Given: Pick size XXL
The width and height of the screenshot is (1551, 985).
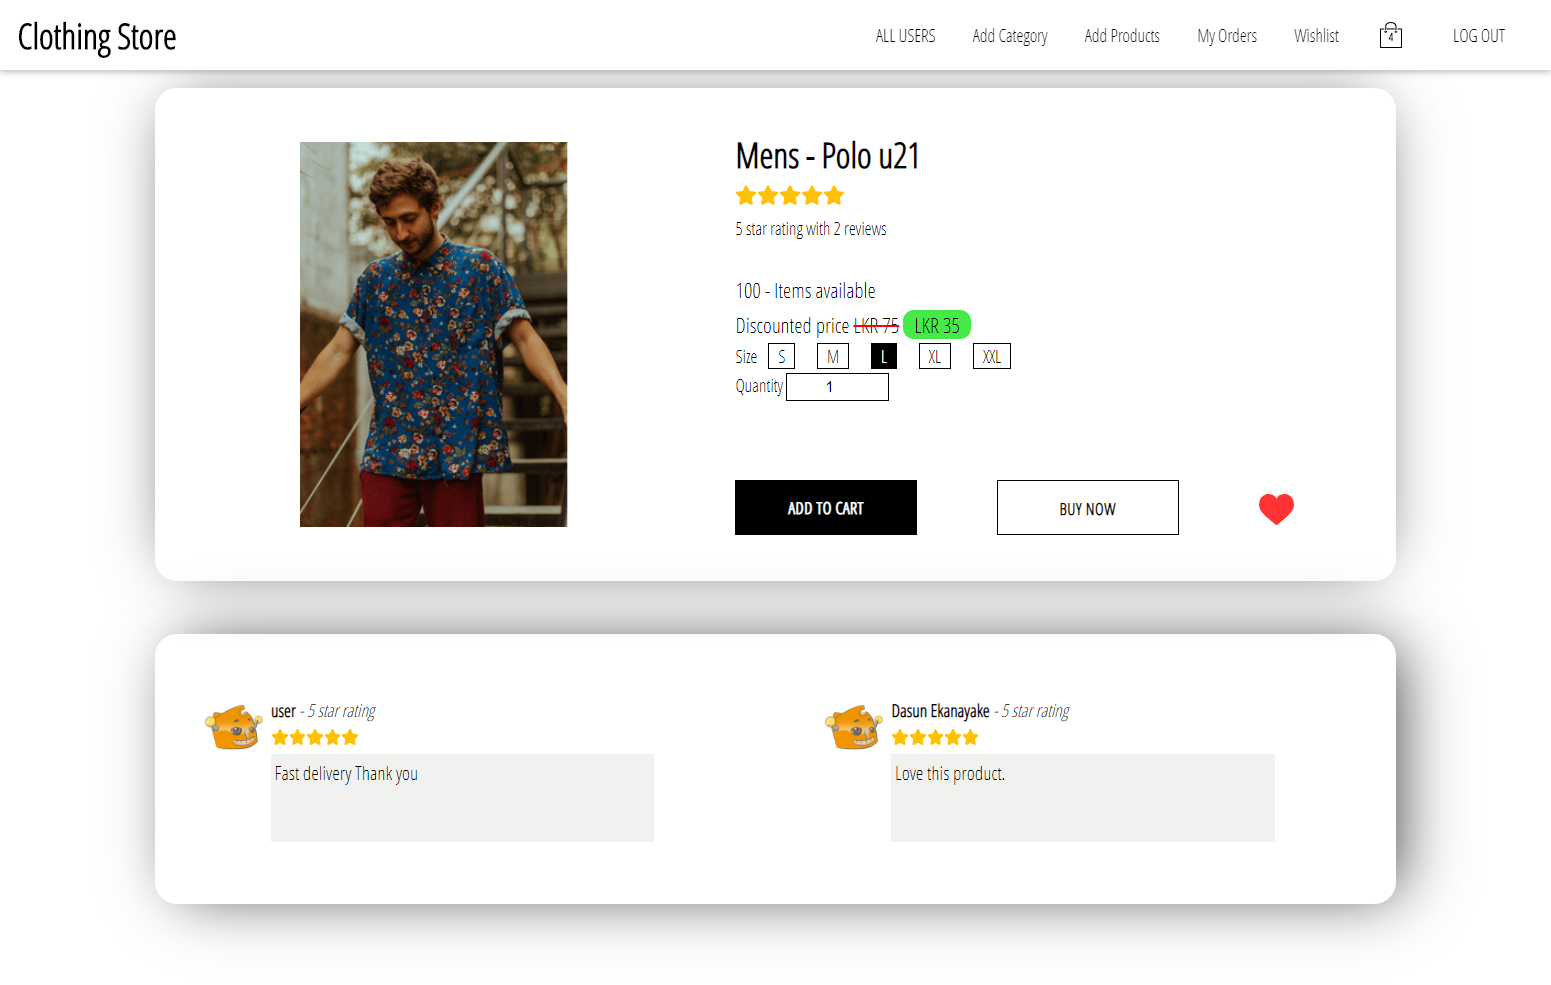Looking at the screenshot, I should pyautogui.click(x=991, y=357).
